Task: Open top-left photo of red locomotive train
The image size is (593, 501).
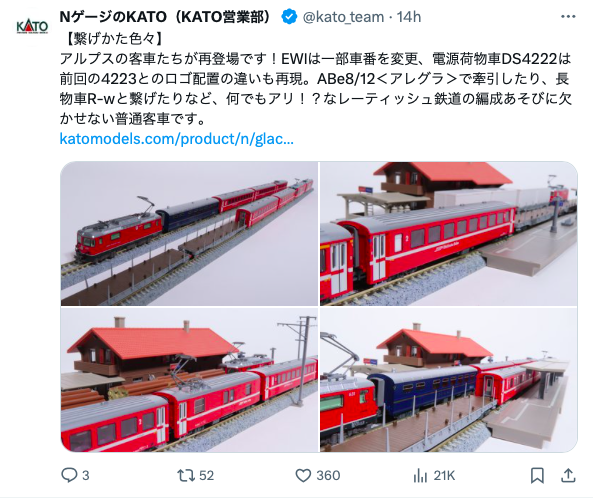Action: pyautogui.click(x=189, y=234)
